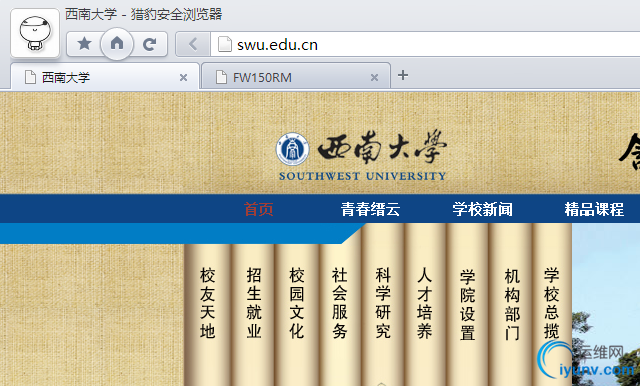Open the 精品课程 navigation item
Viewport: 640px width, 386px height.
pyautogui.click(x=594, y=209)
